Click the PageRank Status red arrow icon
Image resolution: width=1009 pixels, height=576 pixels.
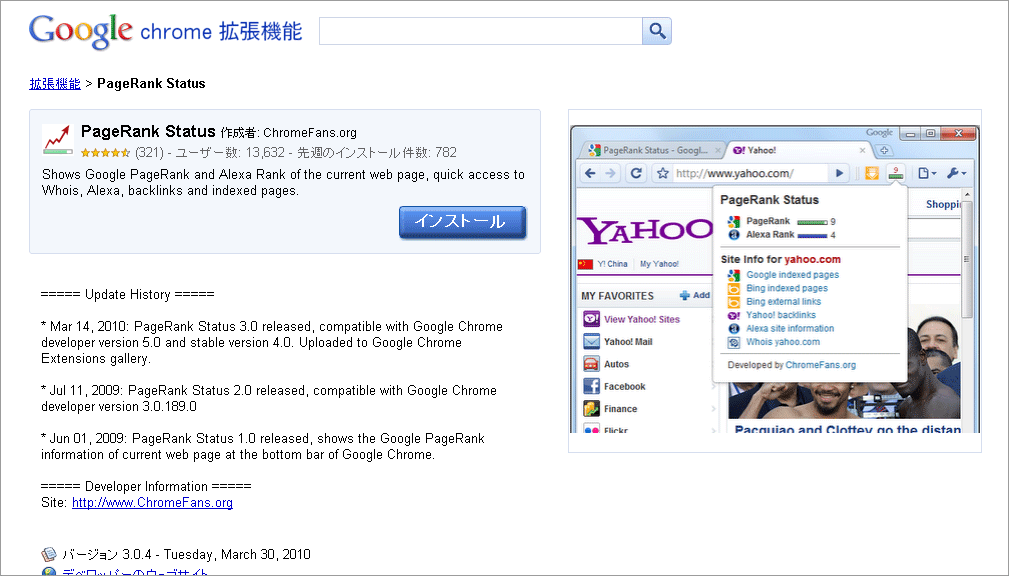point(58,139)
